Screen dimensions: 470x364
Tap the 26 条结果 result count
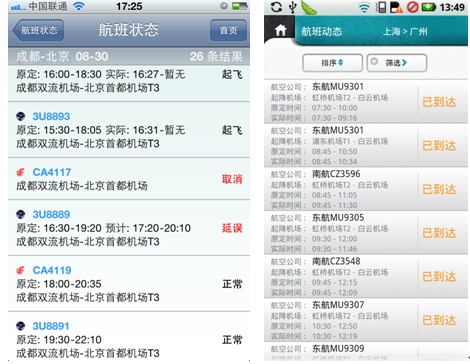click(x=216, y=56)
